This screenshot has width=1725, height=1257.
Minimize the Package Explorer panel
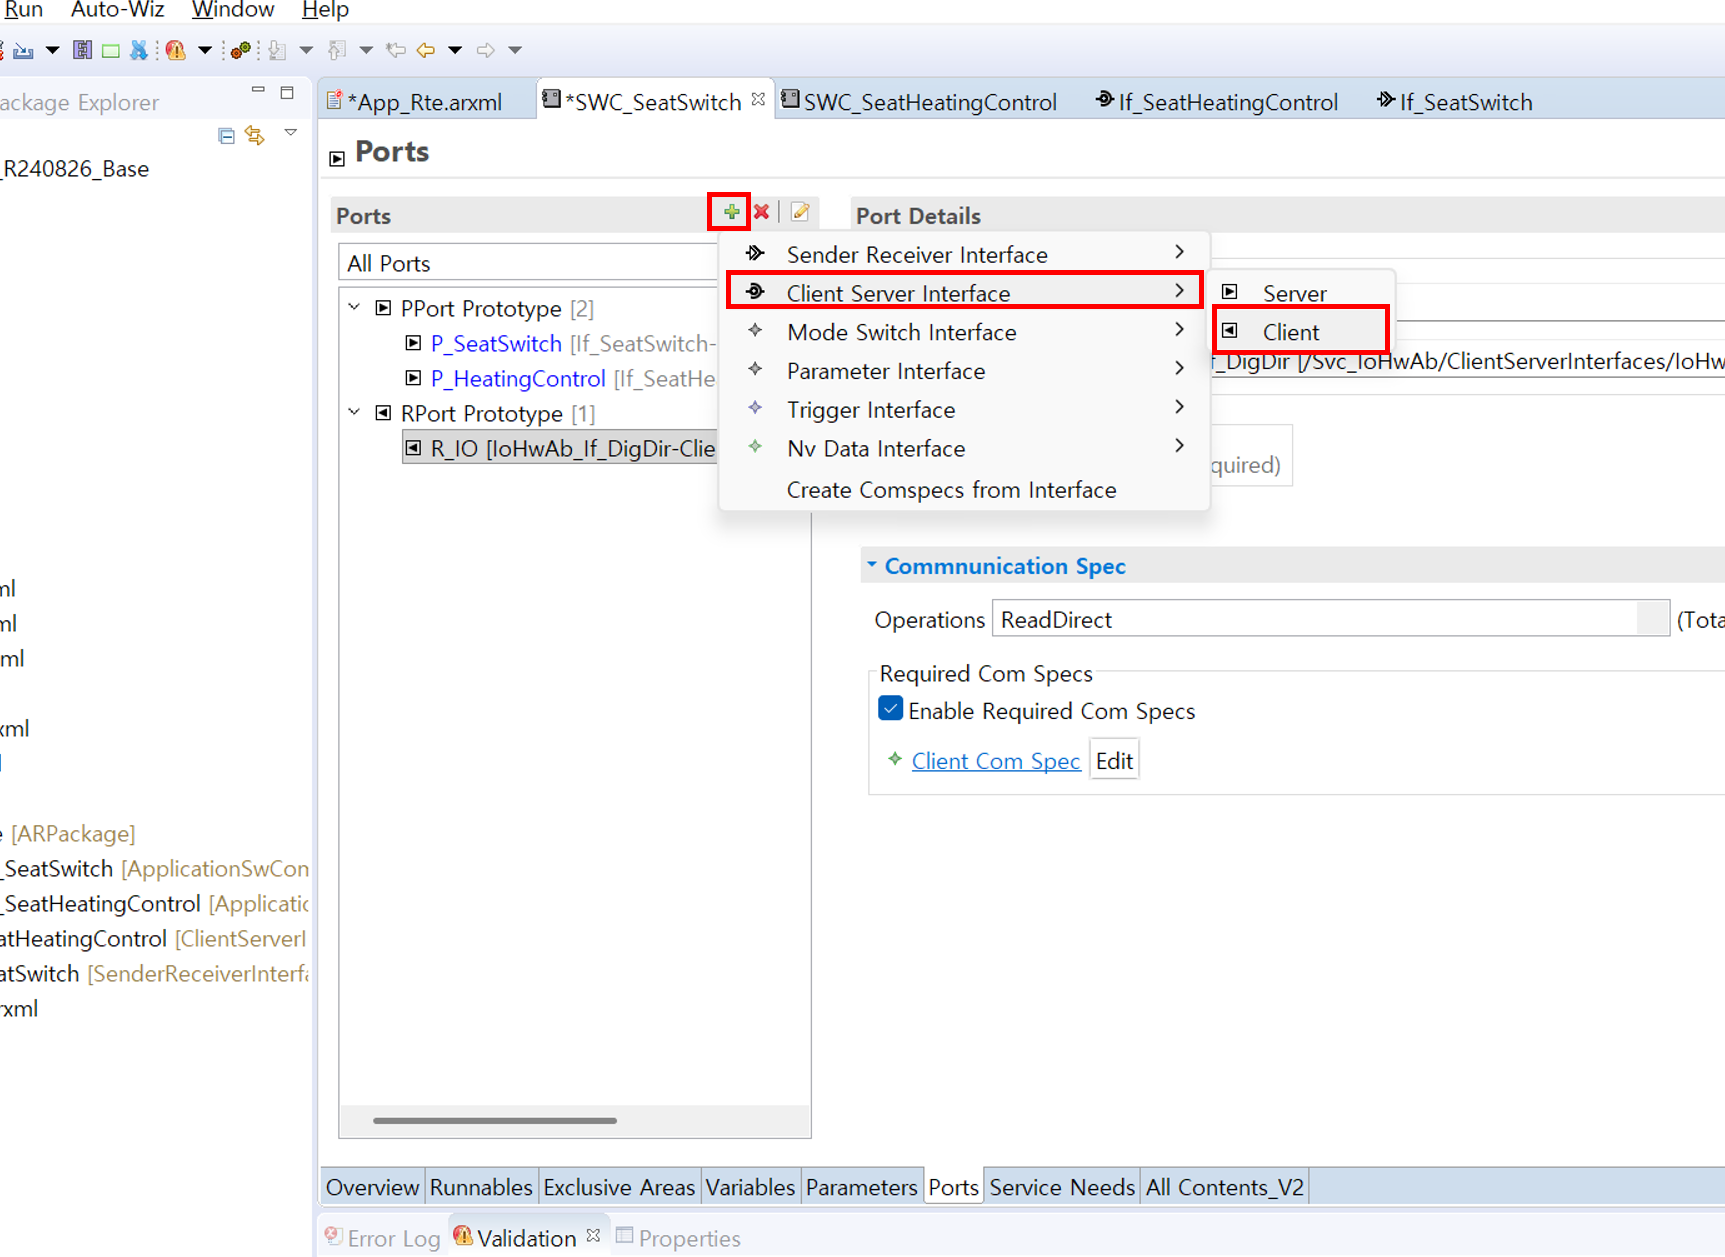click(x=258, y=91)
